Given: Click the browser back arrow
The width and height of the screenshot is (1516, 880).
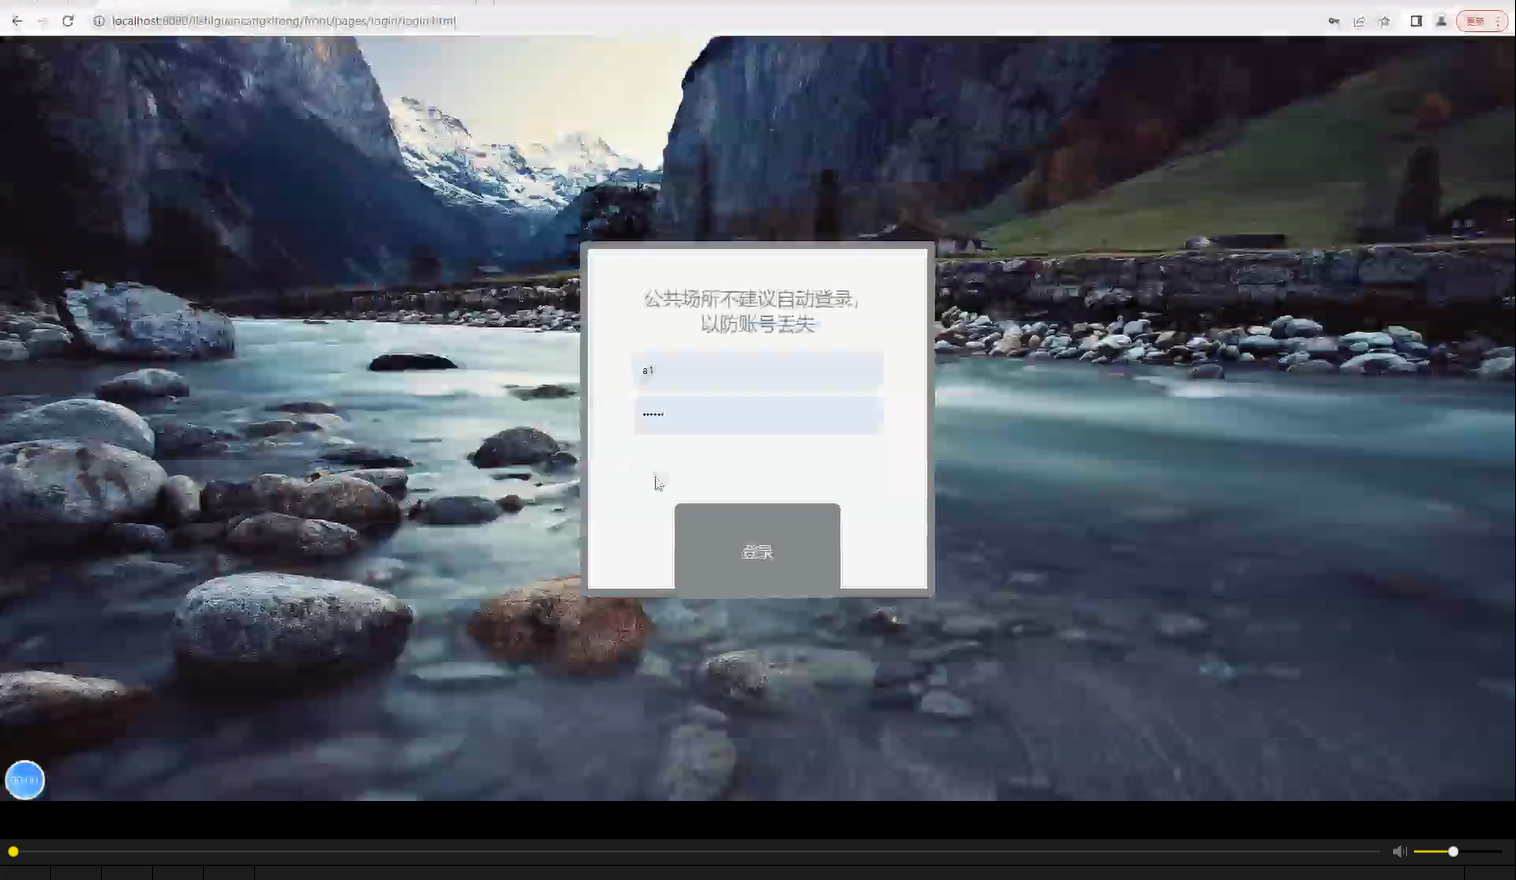Looking at the screenshot, I should [17, 21].
